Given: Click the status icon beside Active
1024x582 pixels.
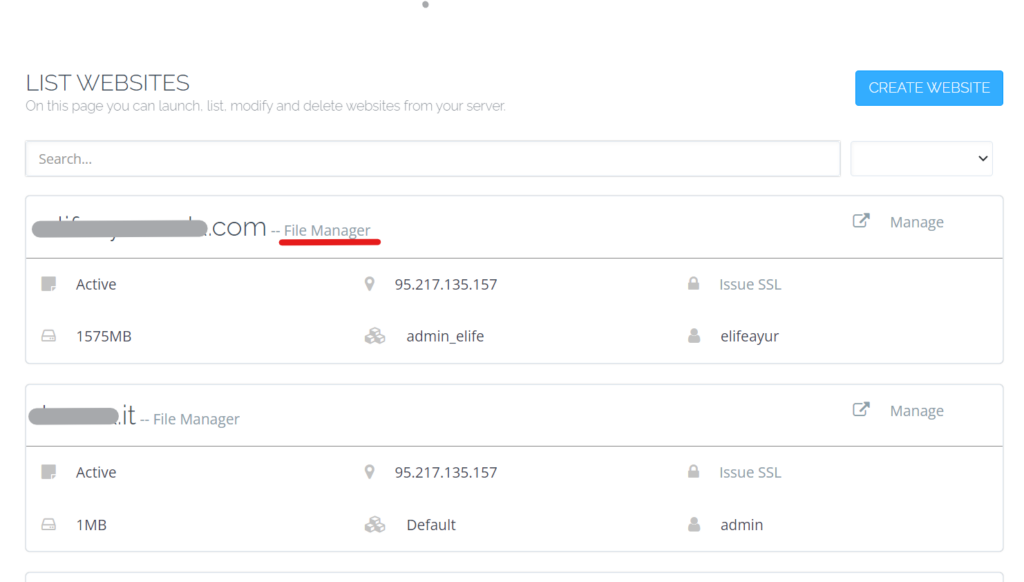Looking at the screenshot, I should [x=49, y=284].
